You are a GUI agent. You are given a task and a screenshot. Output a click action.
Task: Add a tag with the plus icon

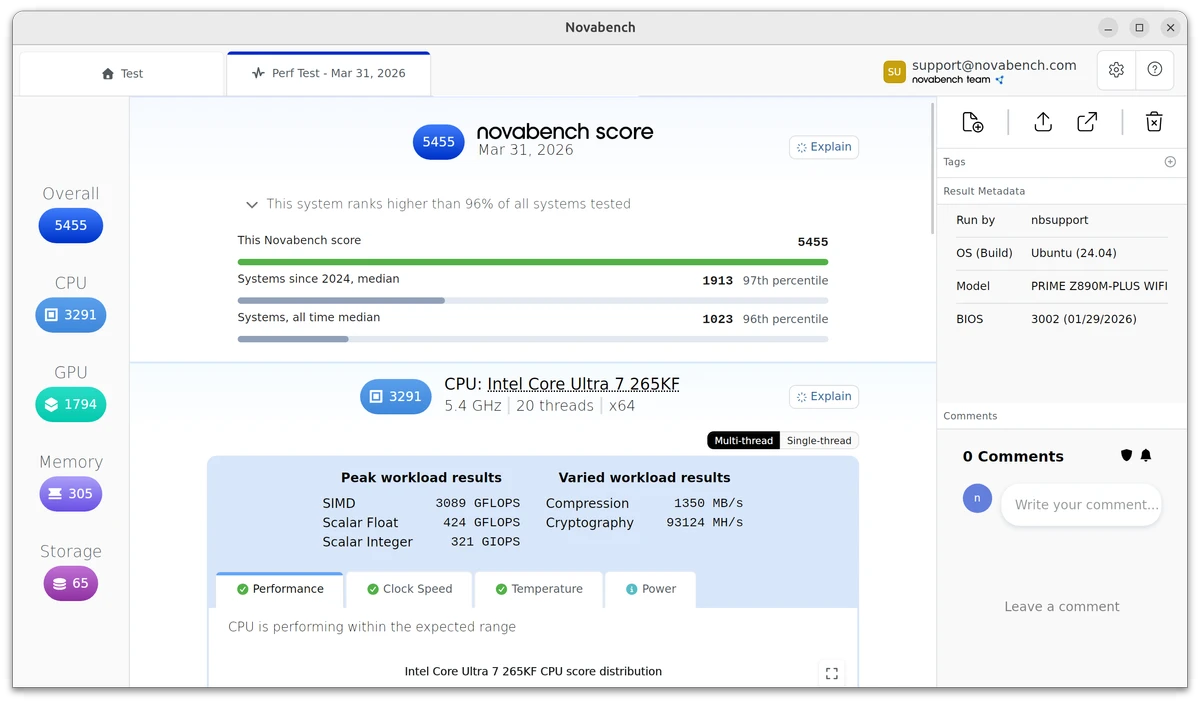tap(1170, 162)
